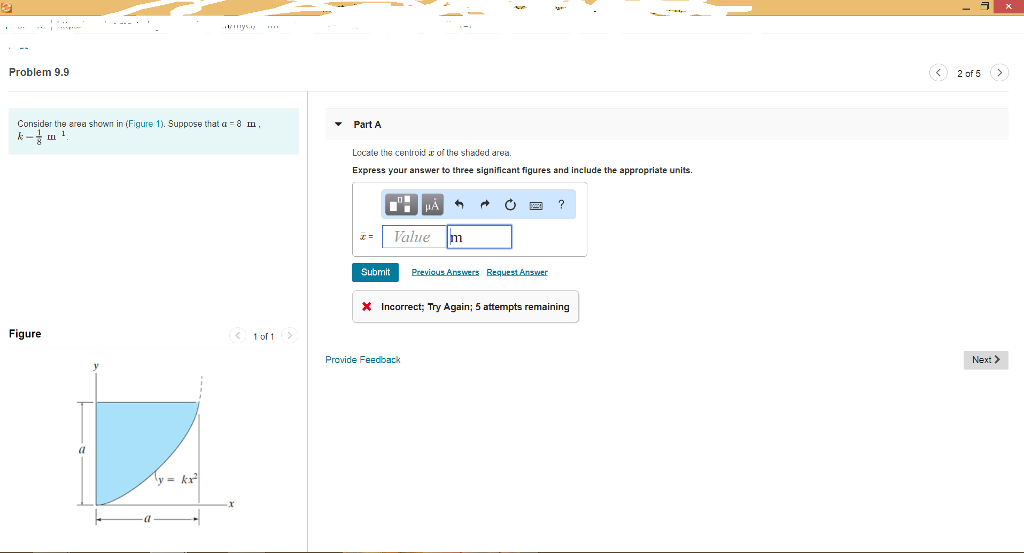
Task: Click the Incorrect; Try Again message
Action: (x=466, y=307)
